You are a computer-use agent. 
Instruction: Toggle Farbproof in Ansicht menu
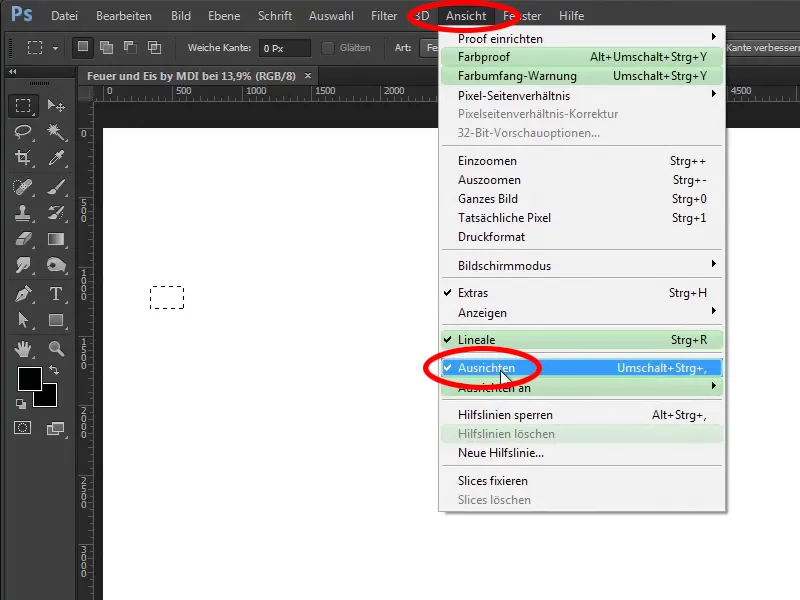pyautogui.click(x=582, y=57)
